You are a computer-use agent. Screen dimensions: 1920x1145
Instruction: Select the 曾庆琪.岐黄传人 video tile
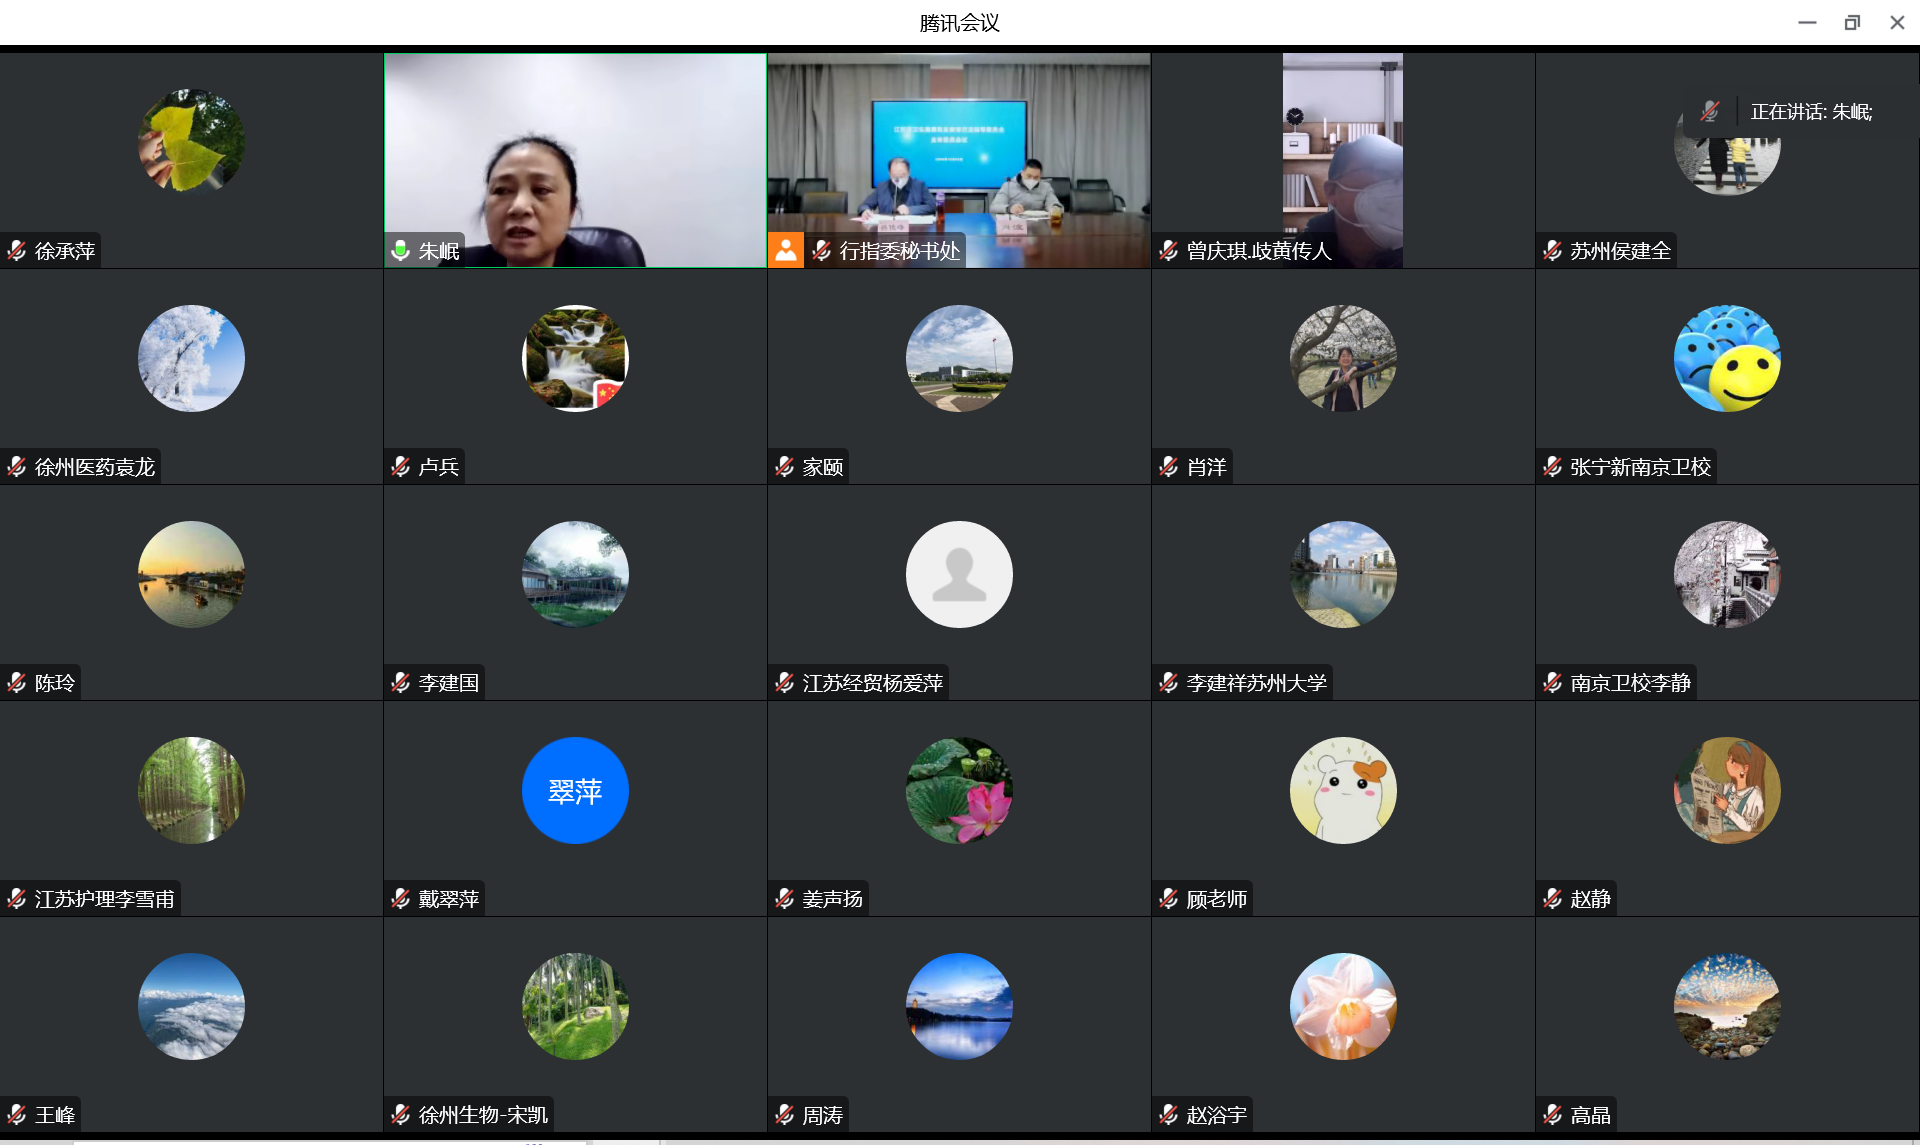pos(1343,160)
